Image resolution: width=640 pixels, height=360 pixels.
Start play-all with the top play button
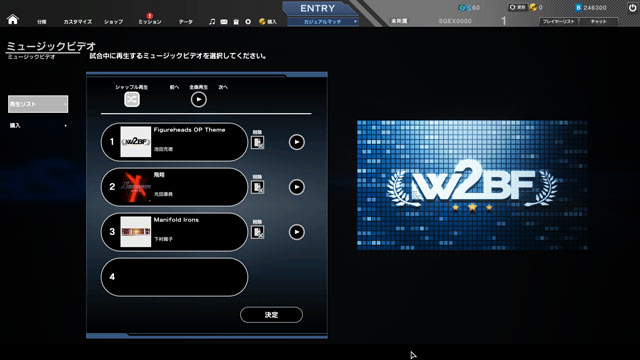pyautogui.click(x=199, y=100)
